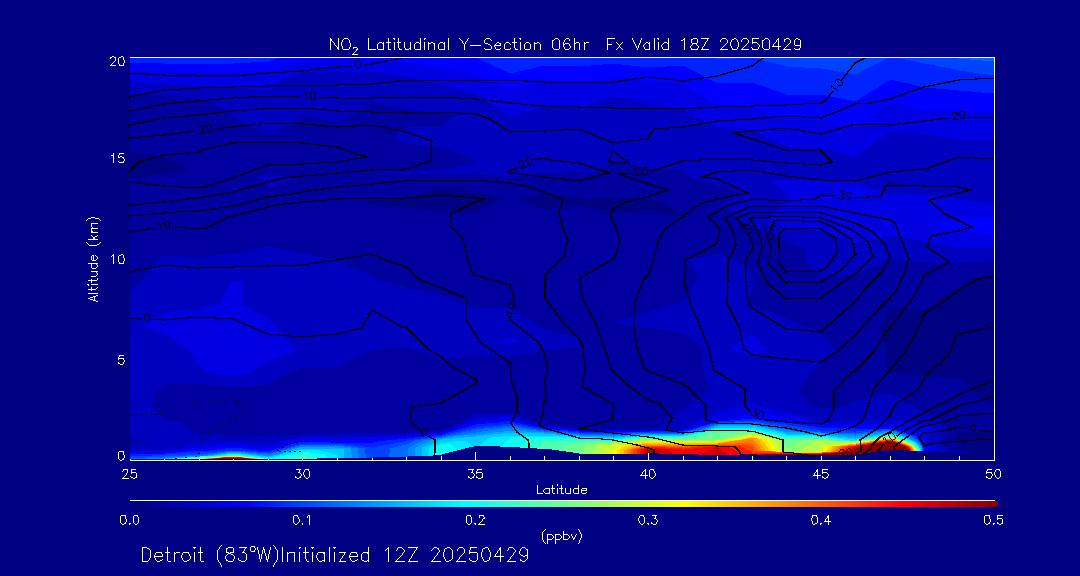Click the NO2 Latitudinal Y-Section plot title
1080x576 pixels.
pos(565,44)
